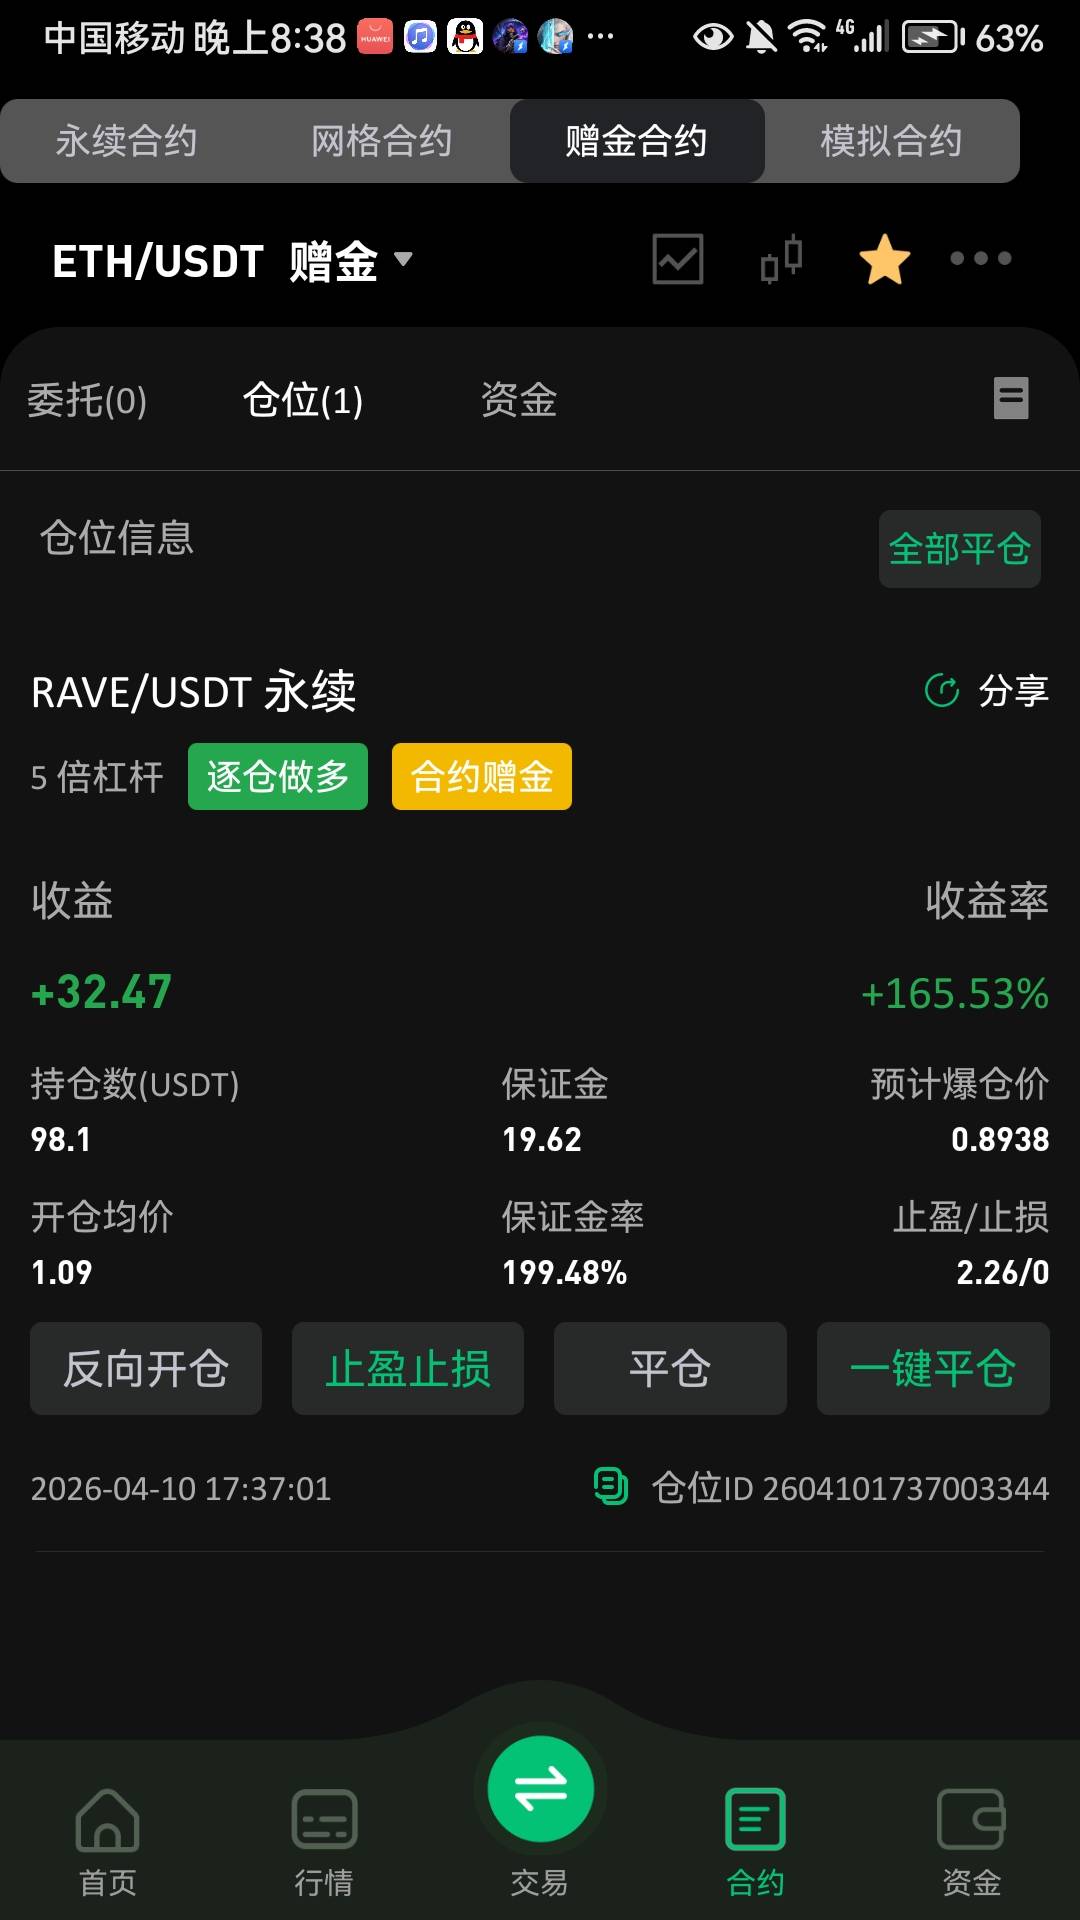Tap the music app notification icon
Image resolution: width=1080 pixels, height=1920 pixels.
click(x=420, y=37)
